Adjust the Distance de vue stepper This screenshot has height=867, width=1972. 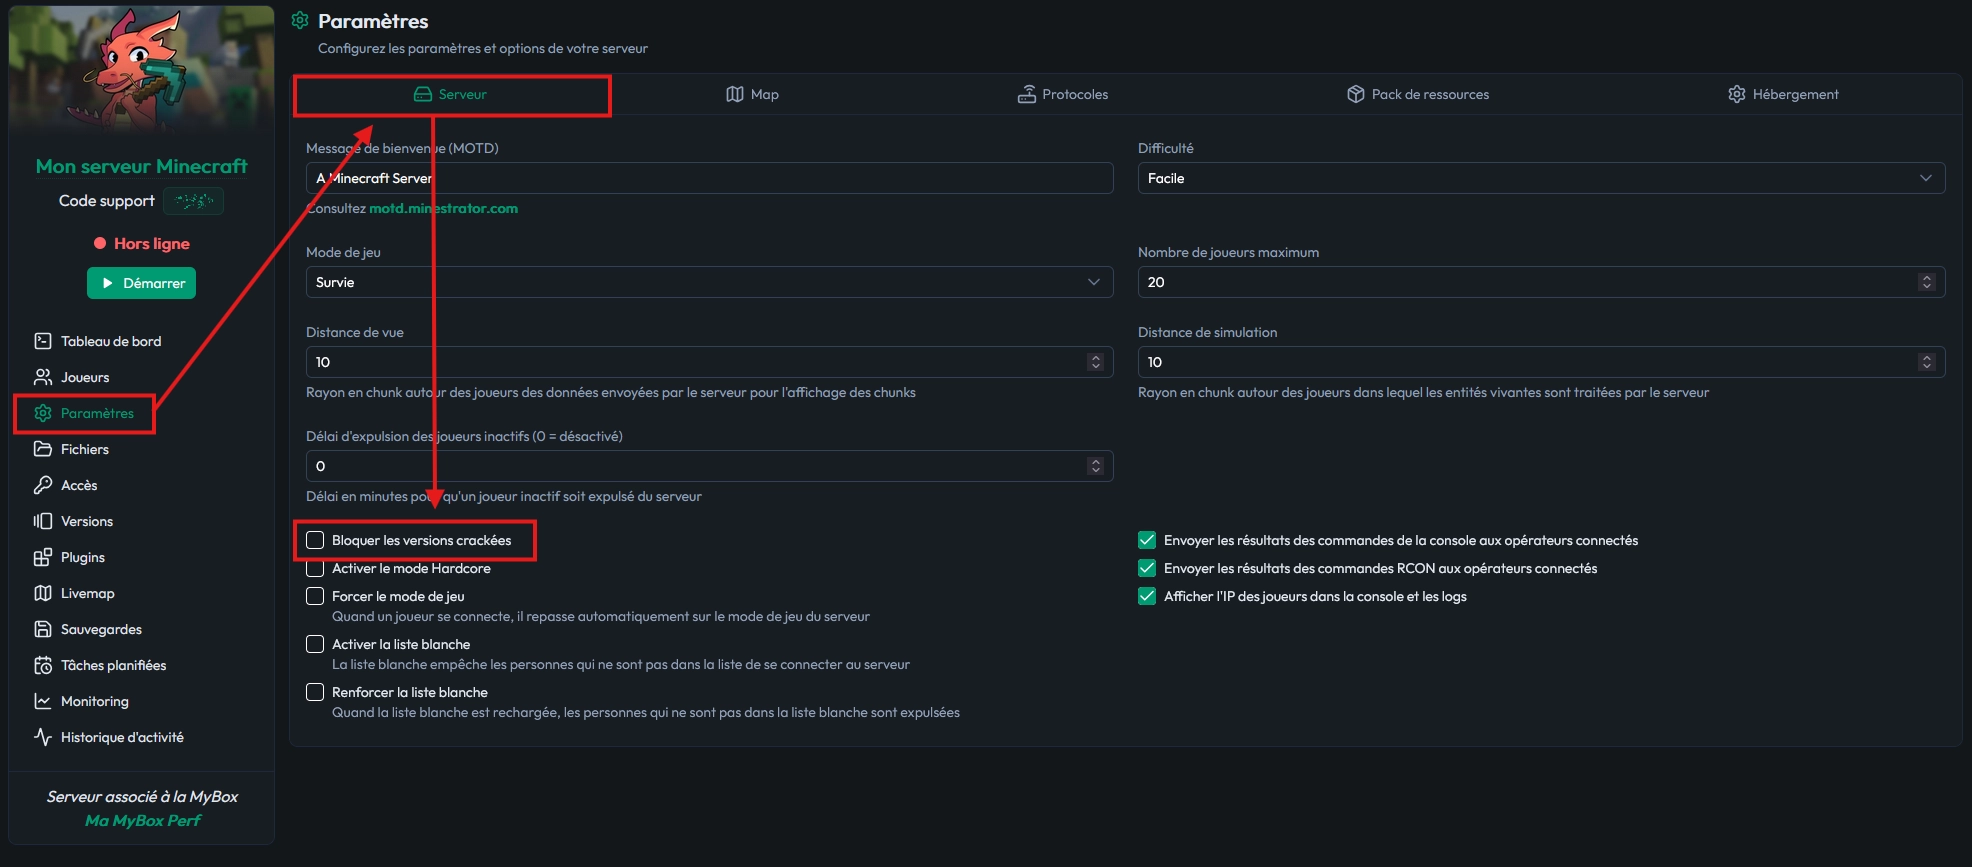pyautogui.click(x=1095, y=362)
